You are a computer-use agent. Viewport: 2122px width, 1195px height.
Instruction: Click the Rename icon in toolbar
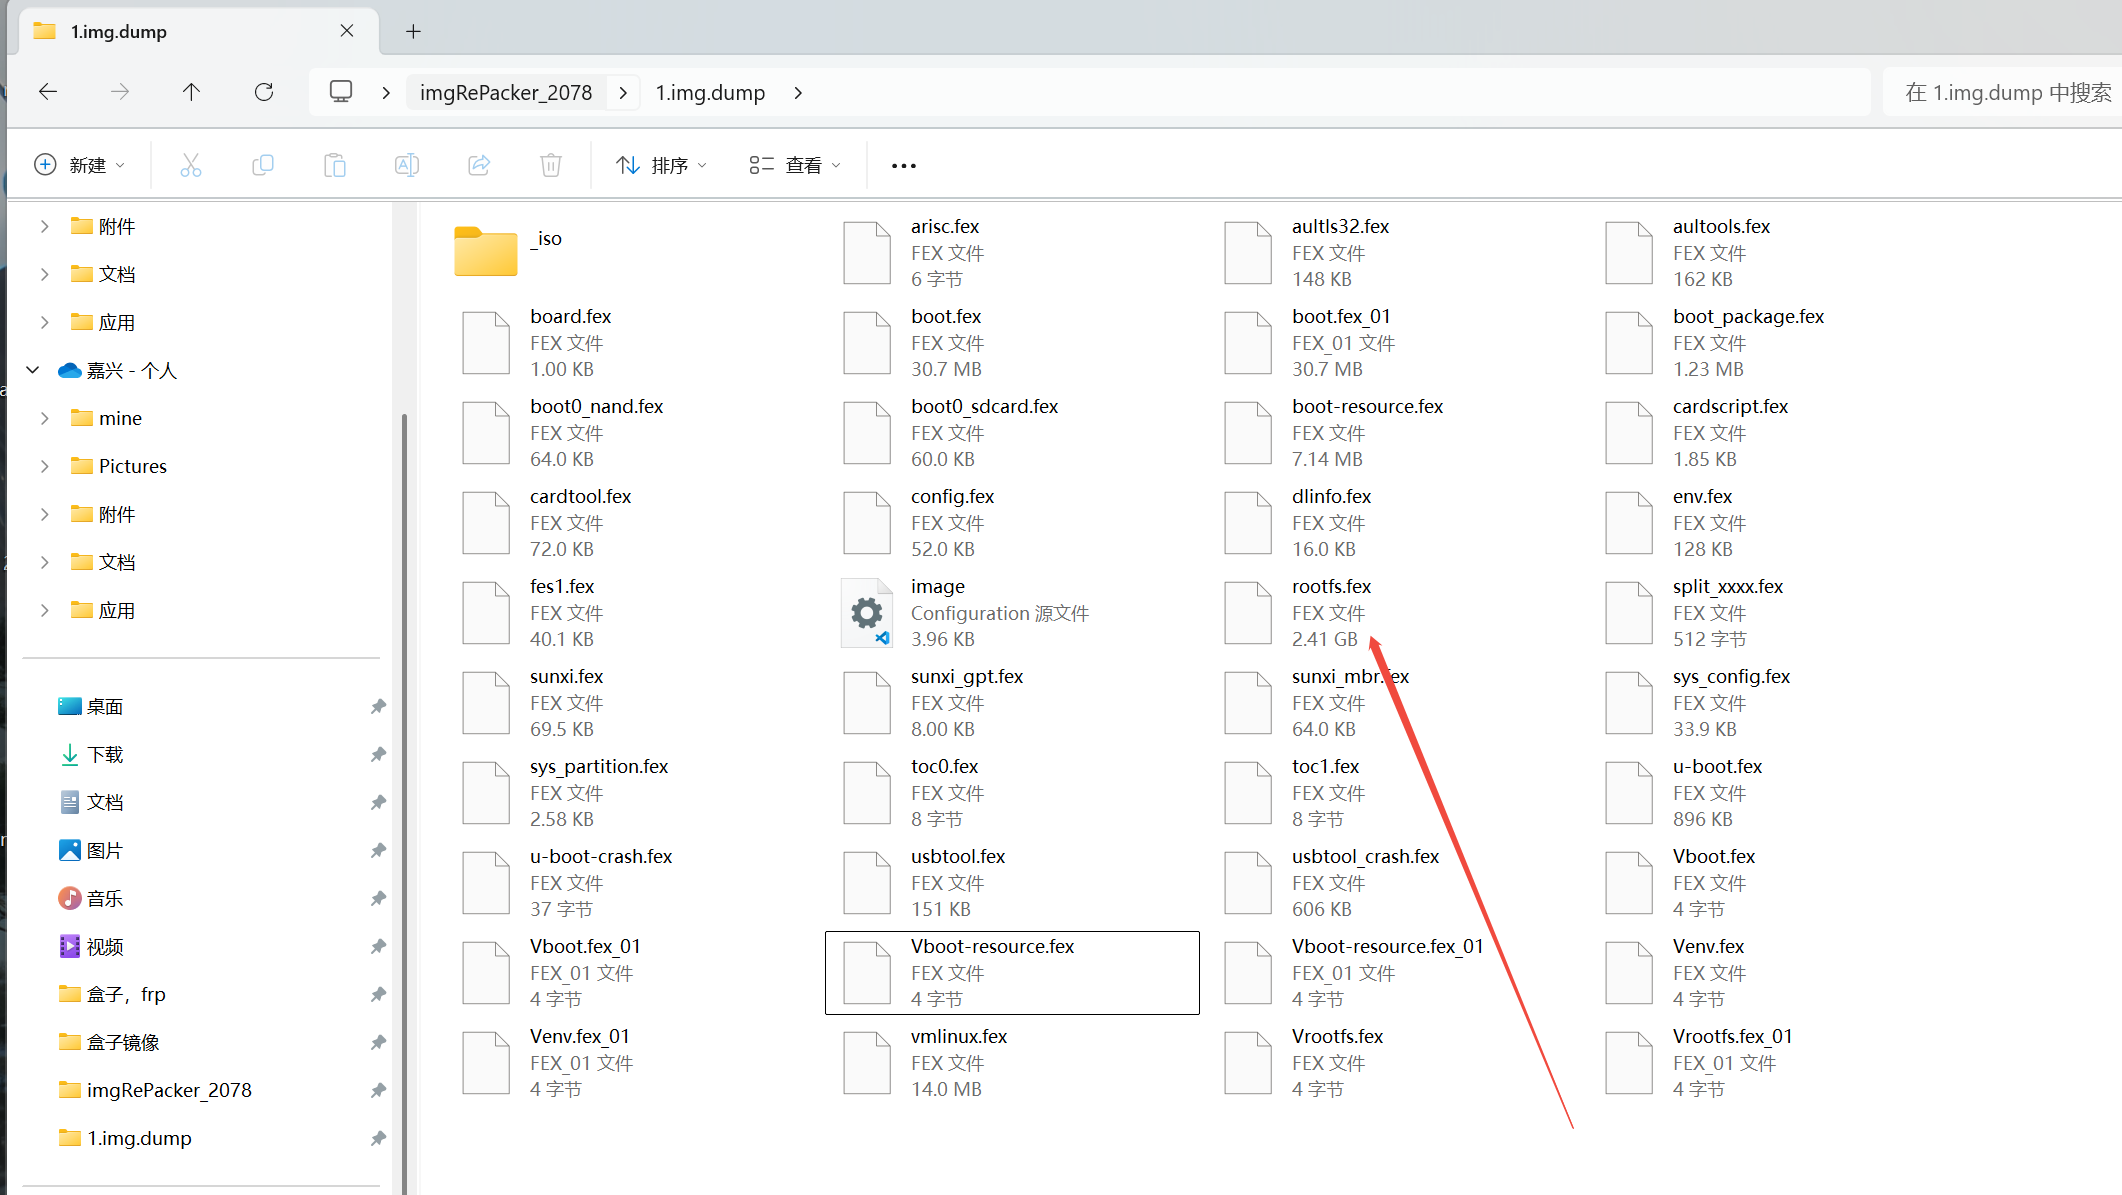407,165
